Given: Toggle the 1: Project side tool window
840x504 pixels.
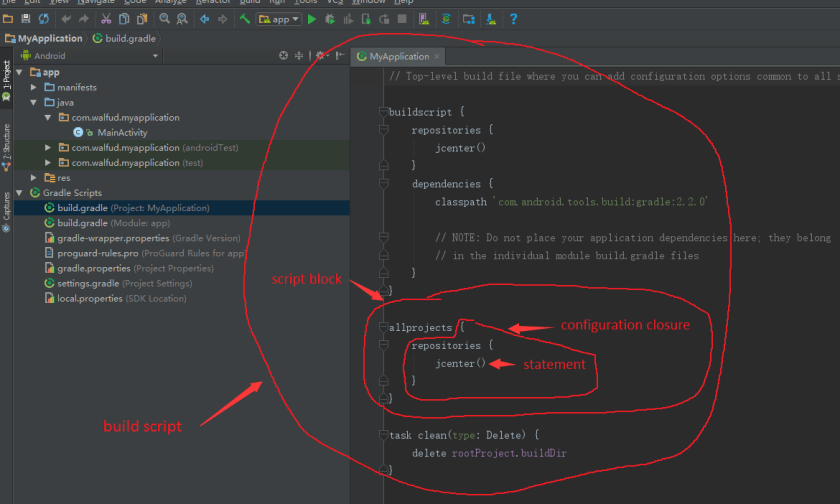Looking at the screenshot, I should (6, 80).
